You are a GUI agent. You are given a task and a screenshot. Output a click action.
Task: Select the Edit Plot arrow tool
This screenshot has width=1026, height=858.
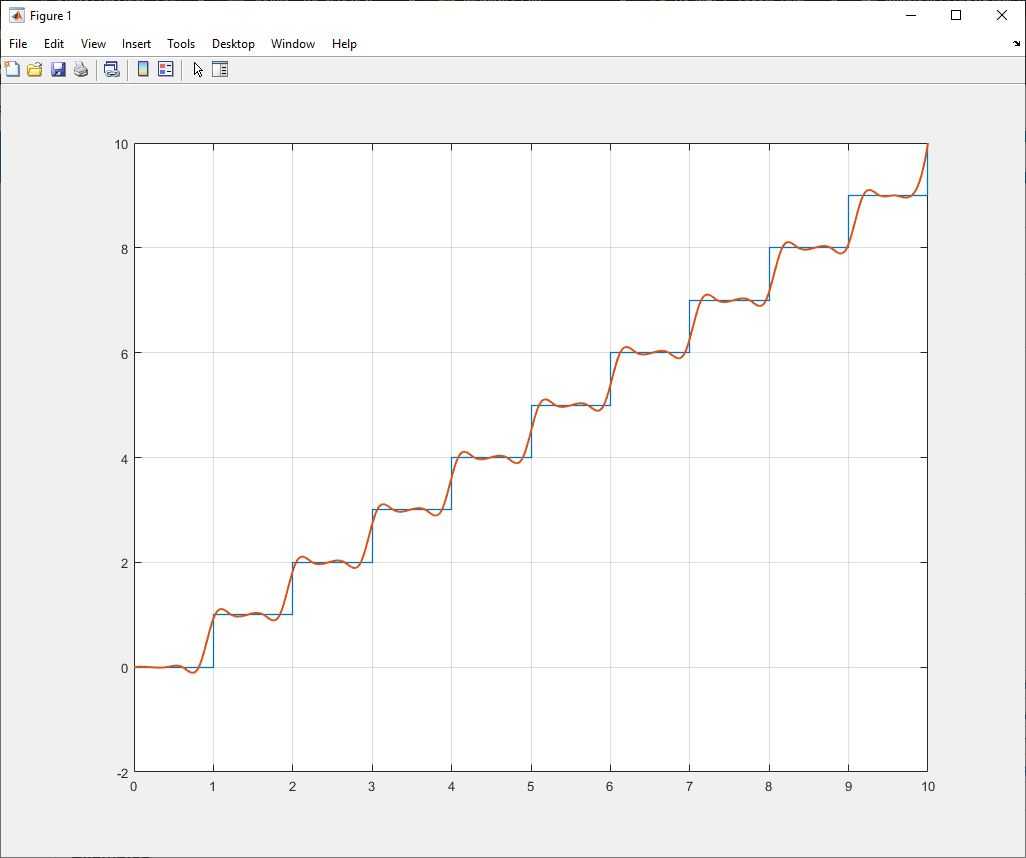(x=198, y=69)
